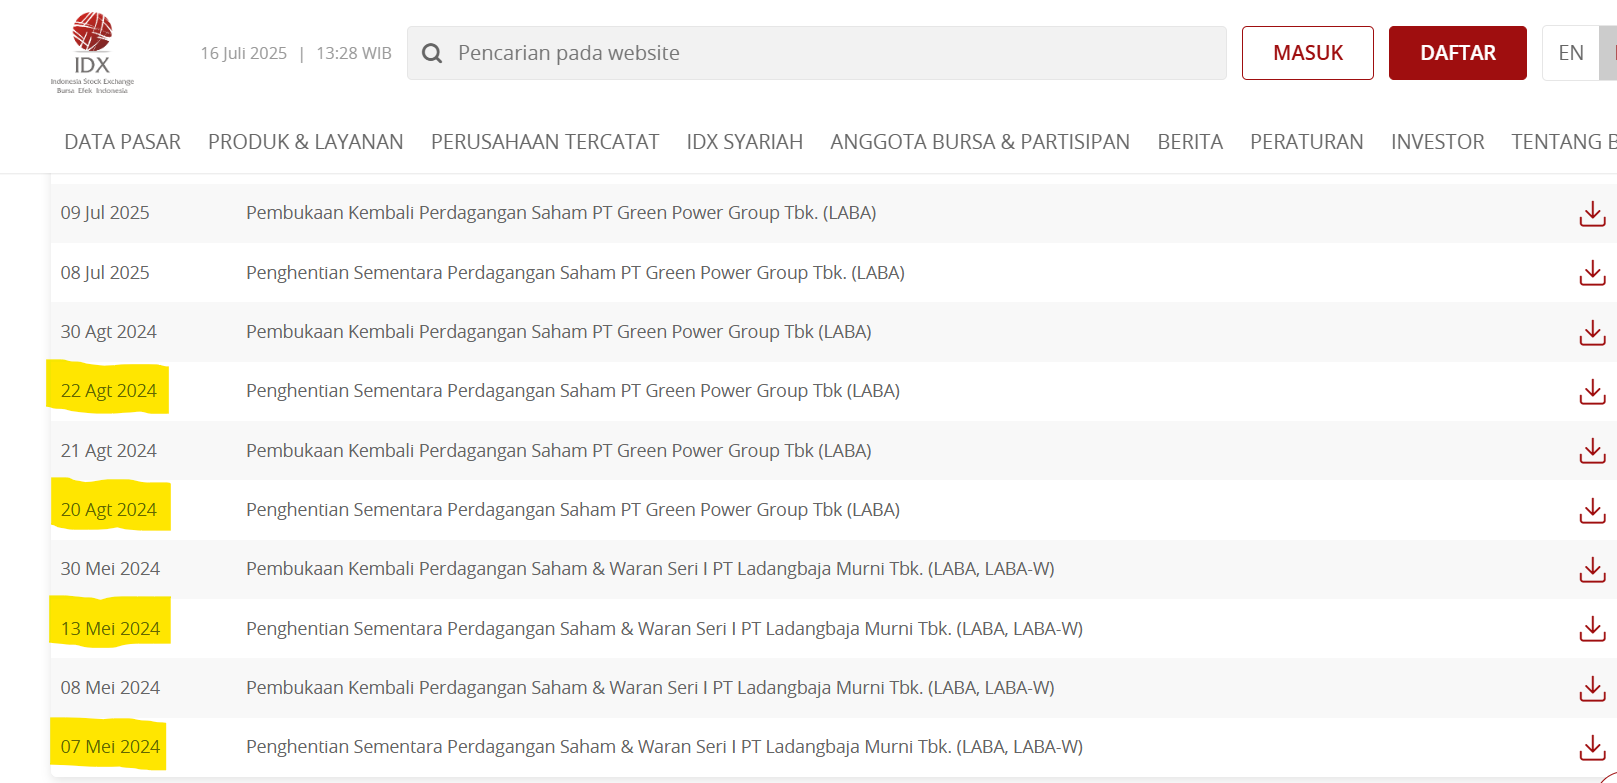
Task: Click the highlighted date 13 Mei 2024
Action: point(110,629)
